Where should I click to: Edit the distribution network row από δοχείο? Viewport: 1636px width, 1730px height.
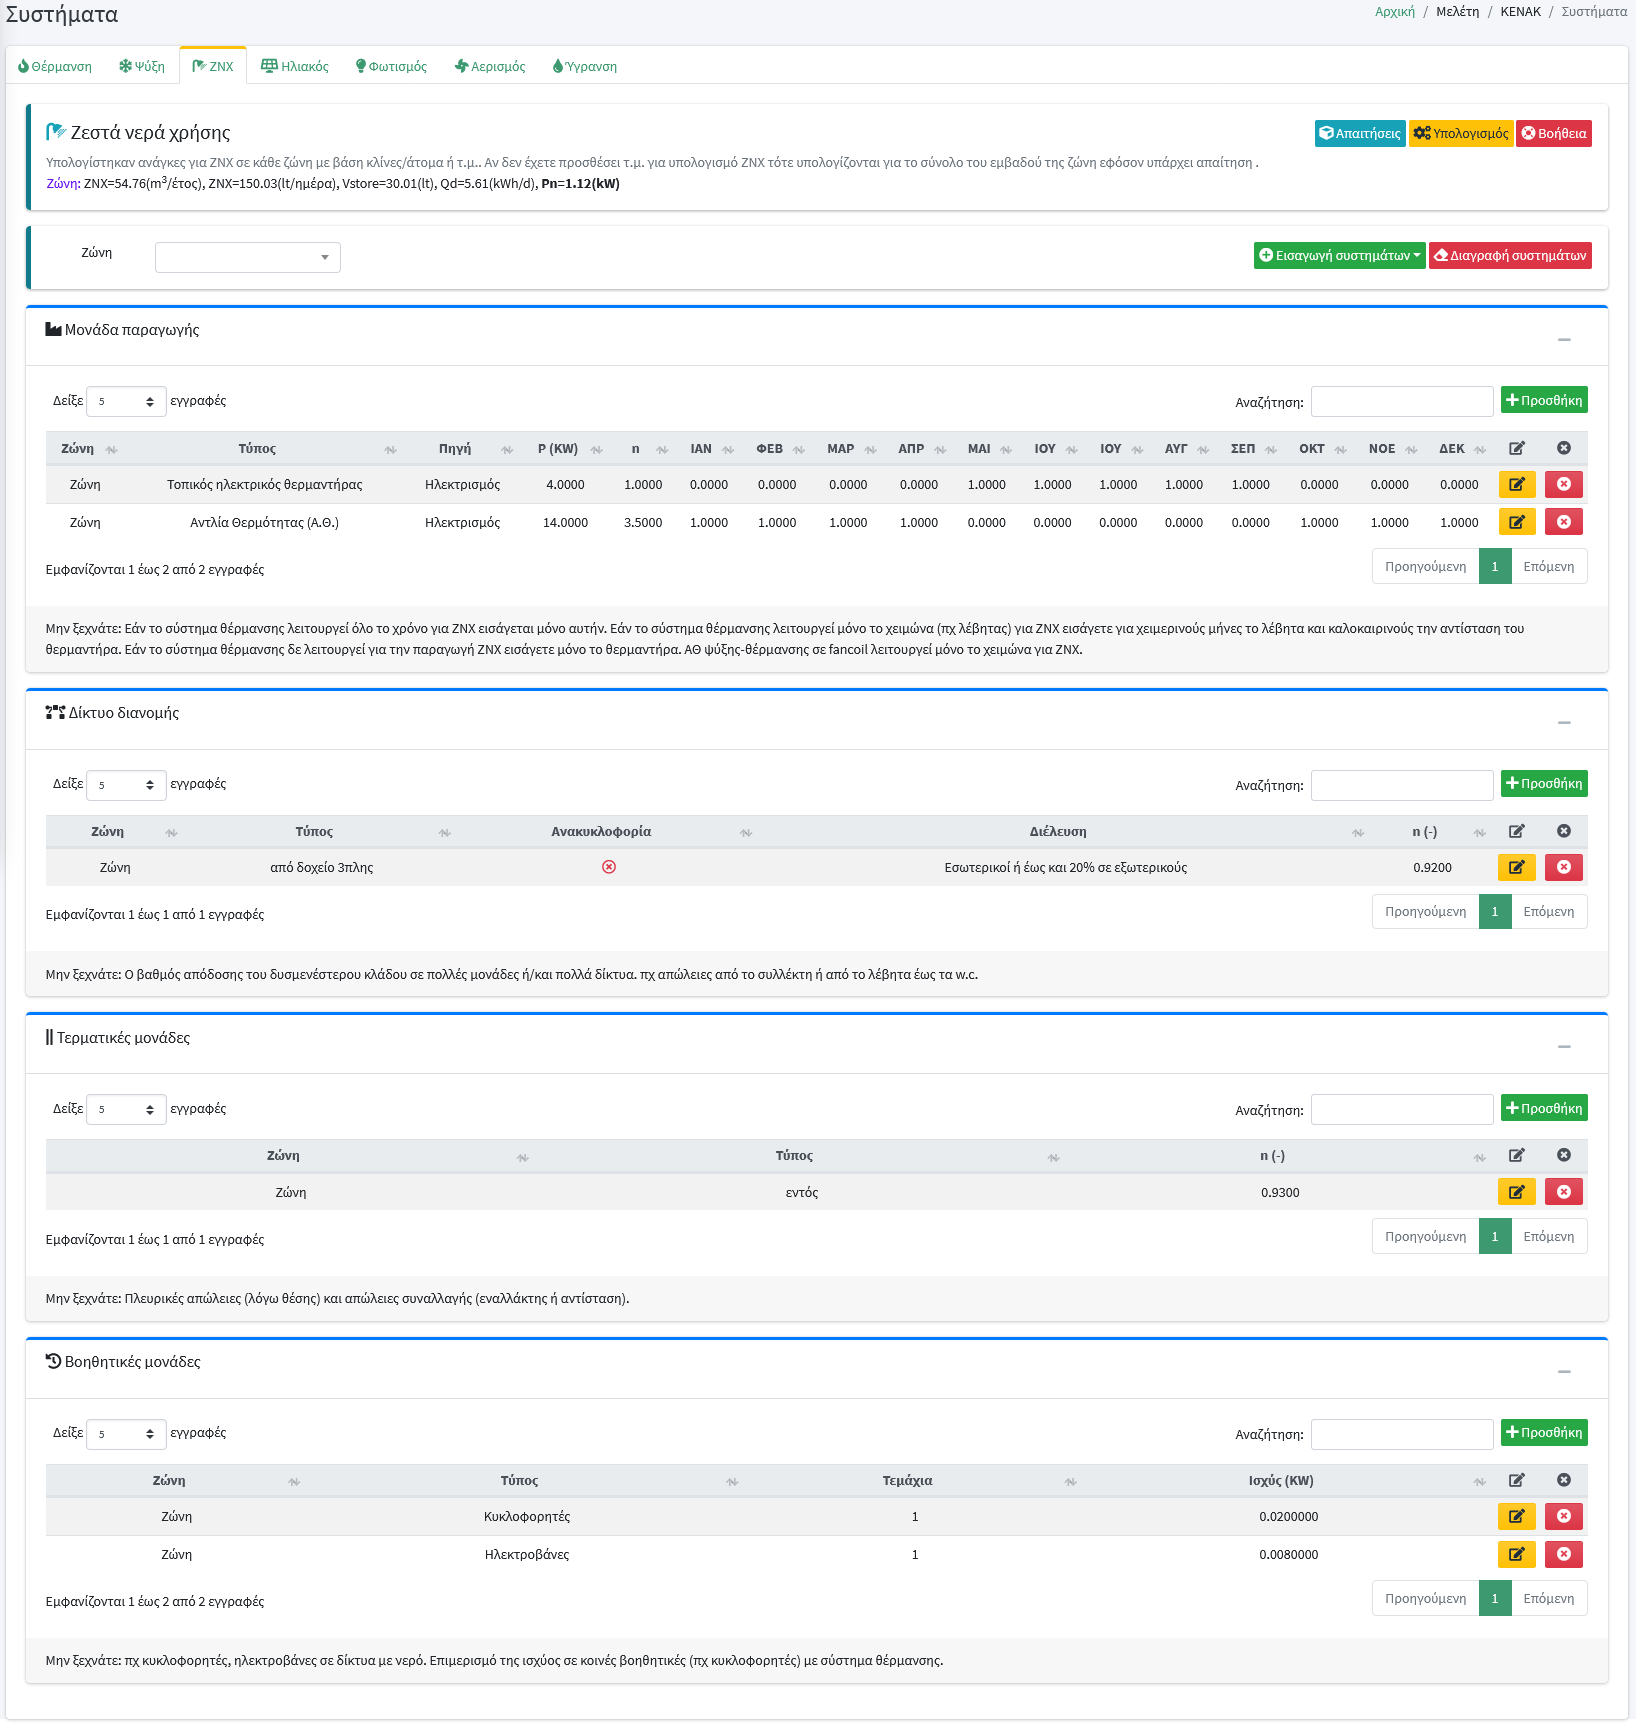pos(1516,867)
